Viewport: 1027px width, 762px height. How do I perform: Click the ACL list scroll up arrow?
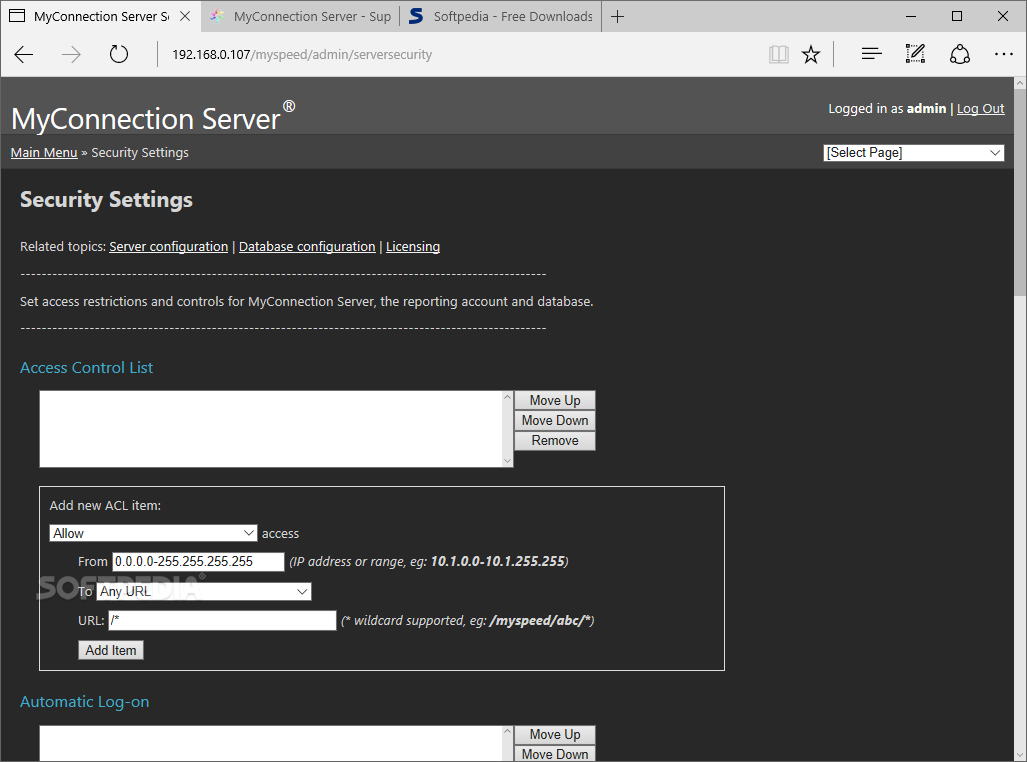[507, 397]
